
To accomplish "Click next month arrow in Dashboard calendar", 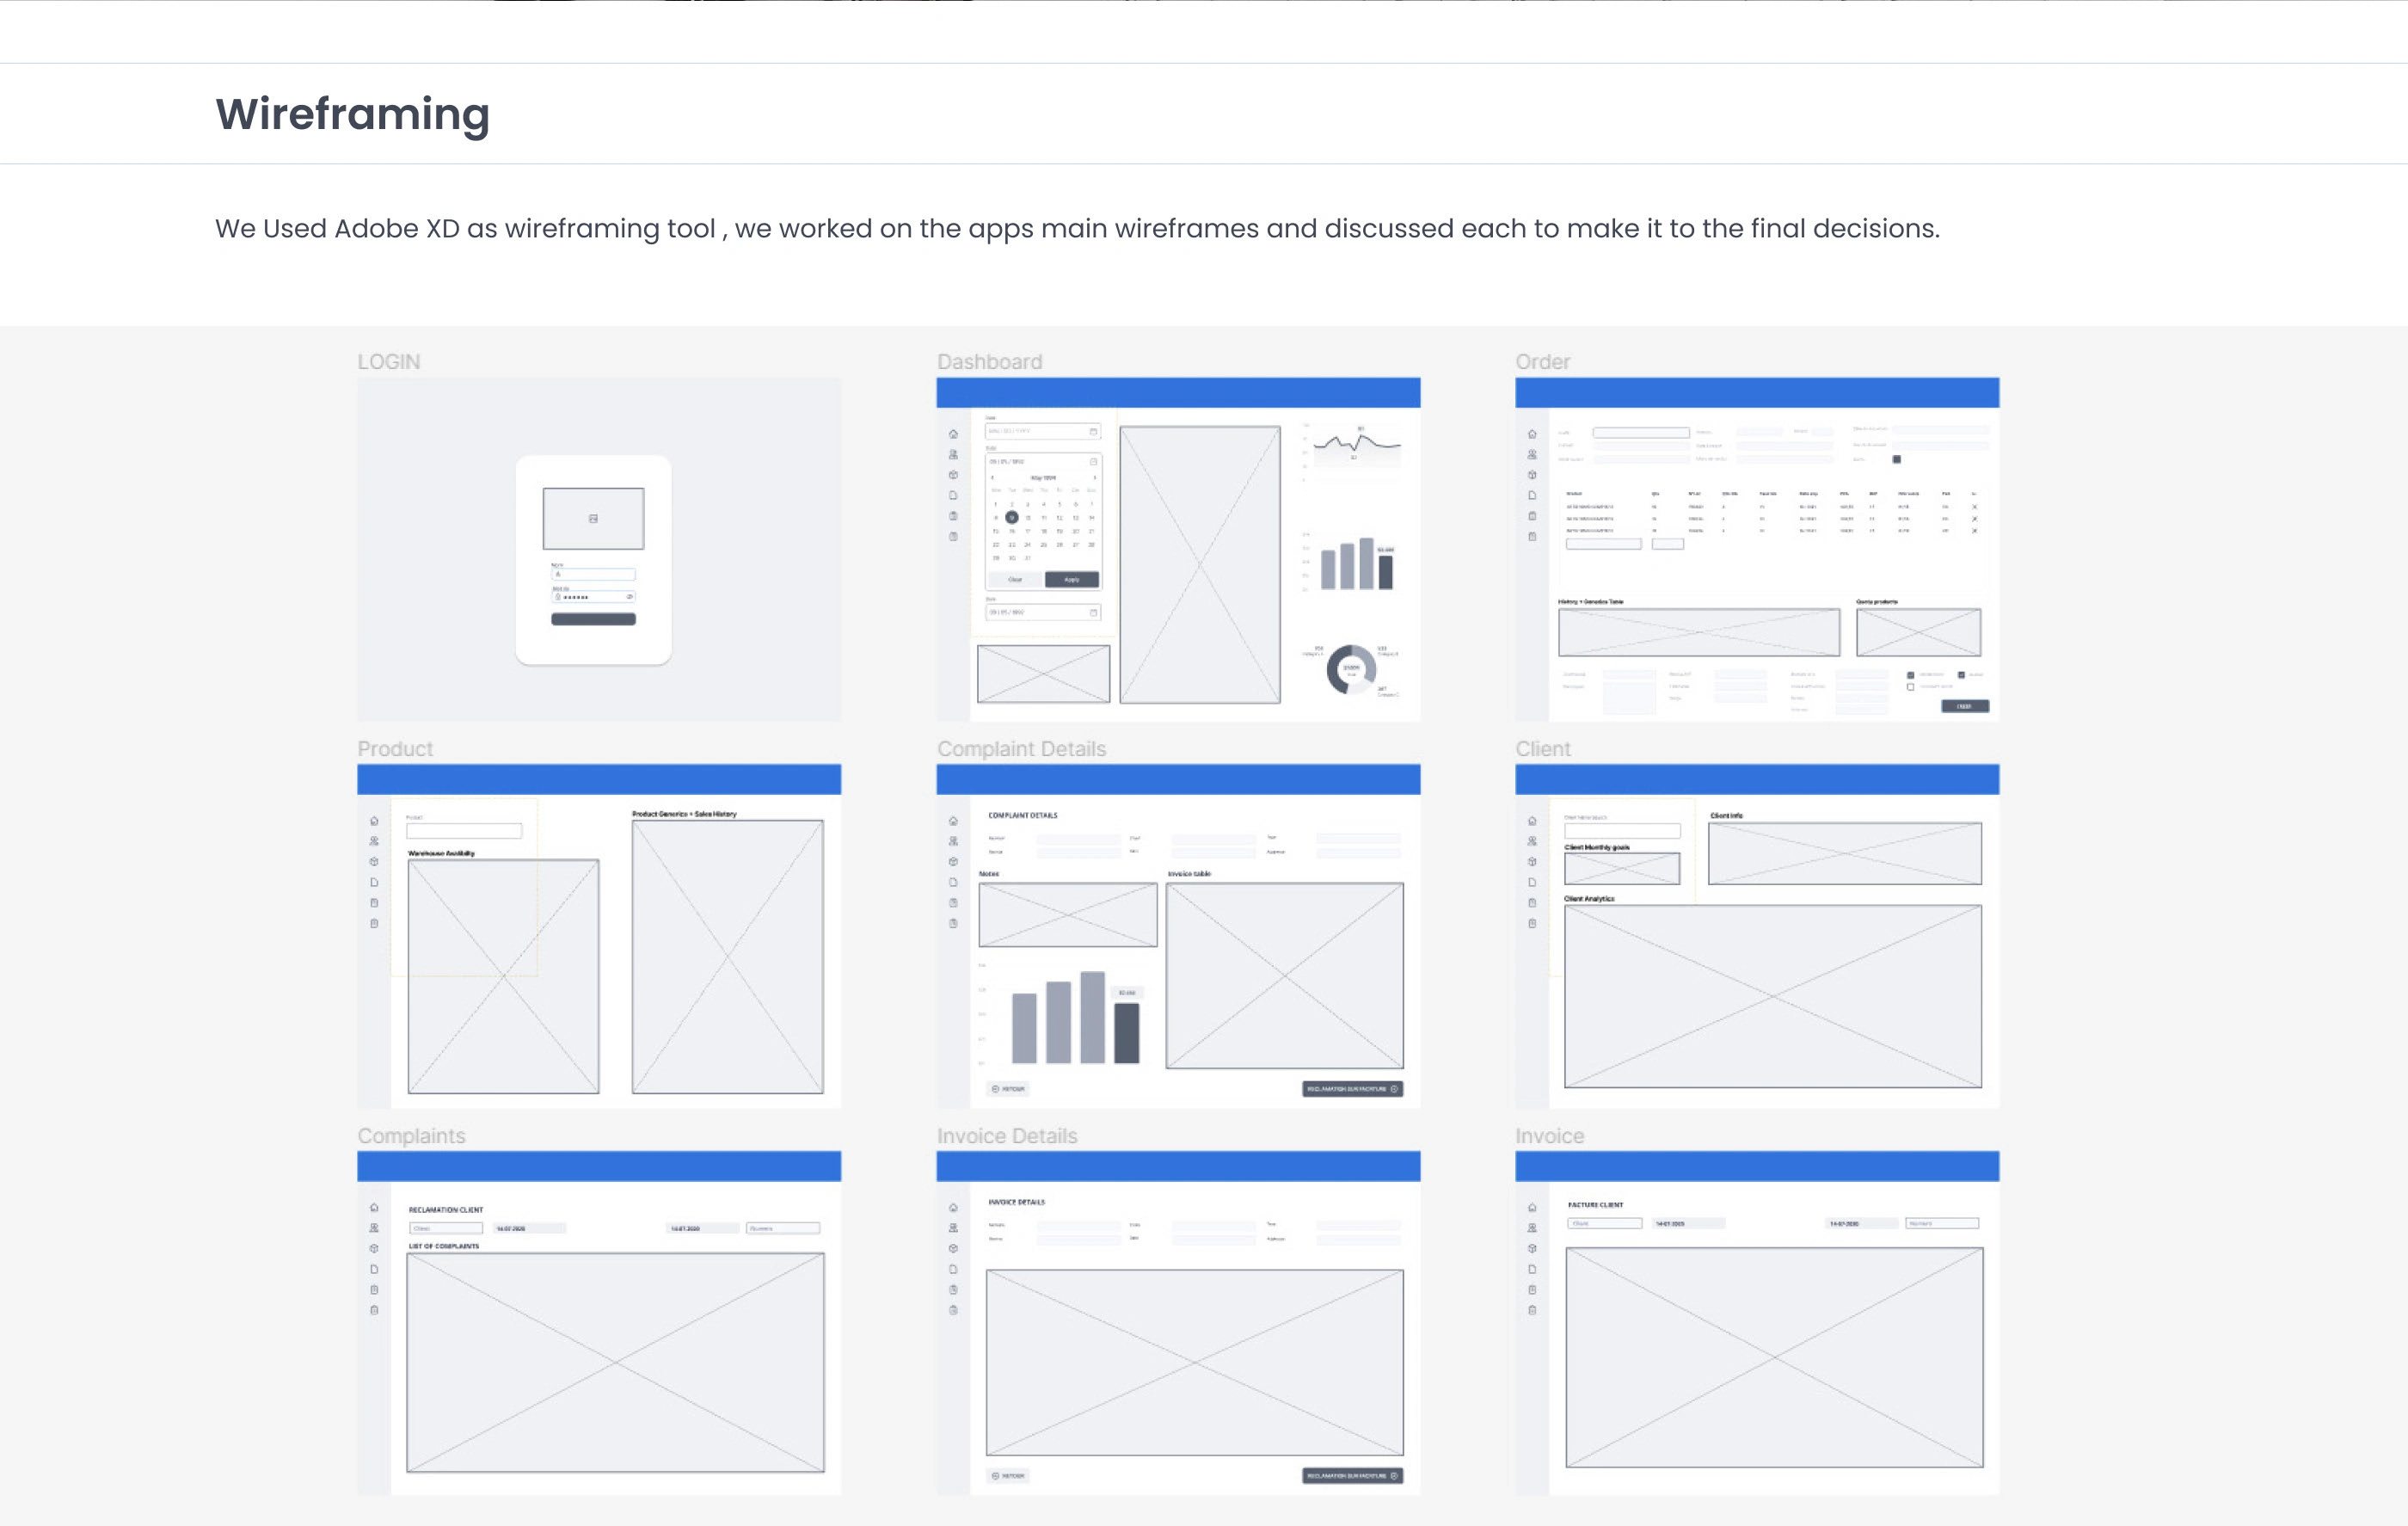I will [1094, 478].
